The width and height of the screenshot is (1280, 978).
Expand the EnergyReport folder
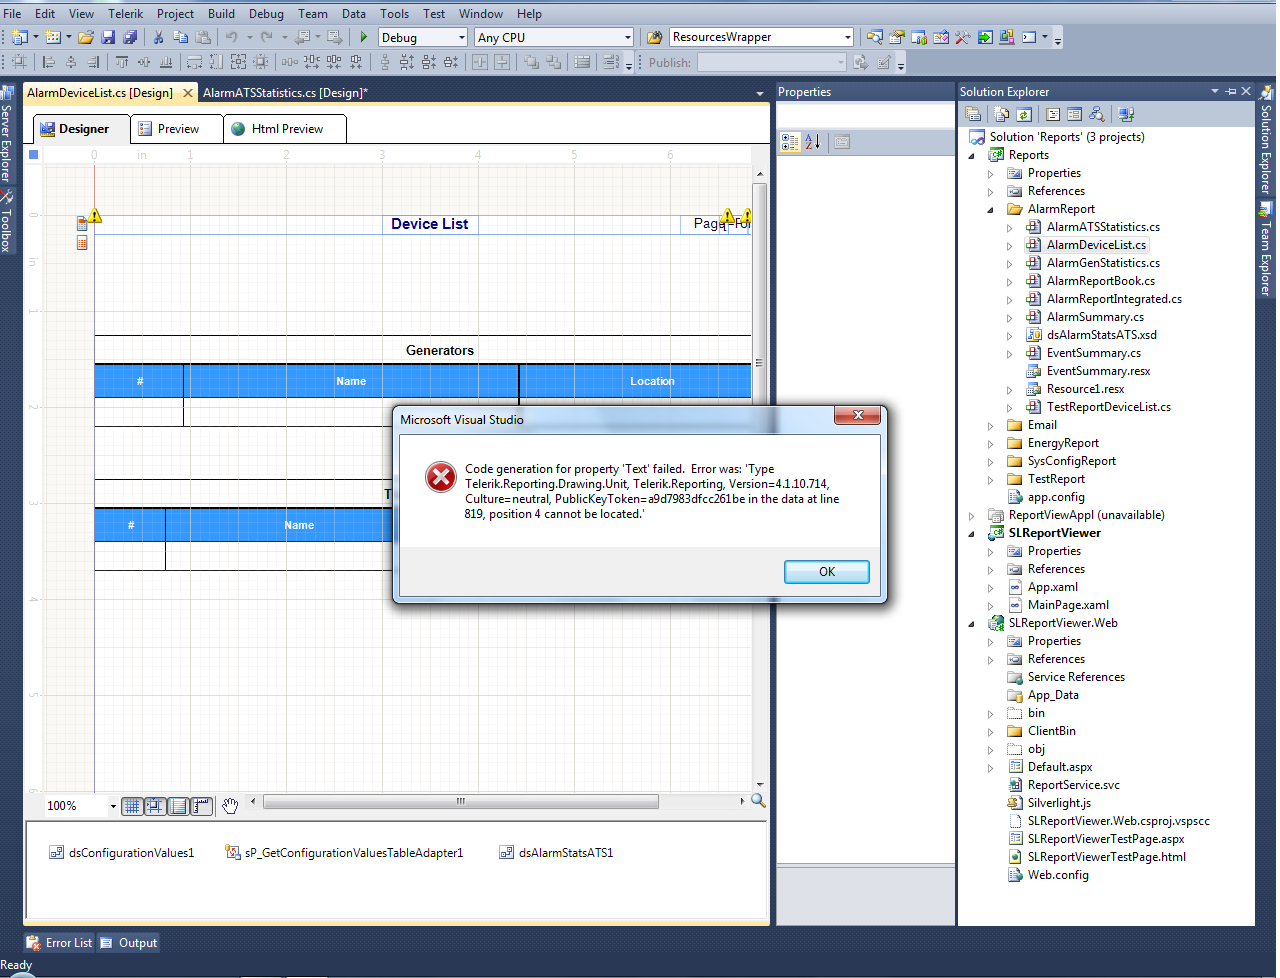[x=991, y=444]
